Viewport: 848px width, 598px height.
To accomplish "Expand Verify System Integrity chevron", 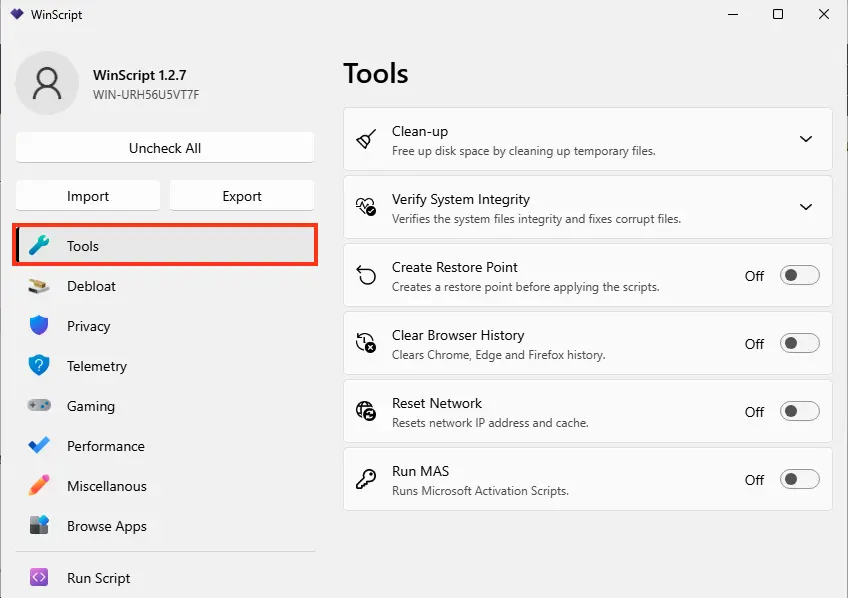I will click(806, 207).
